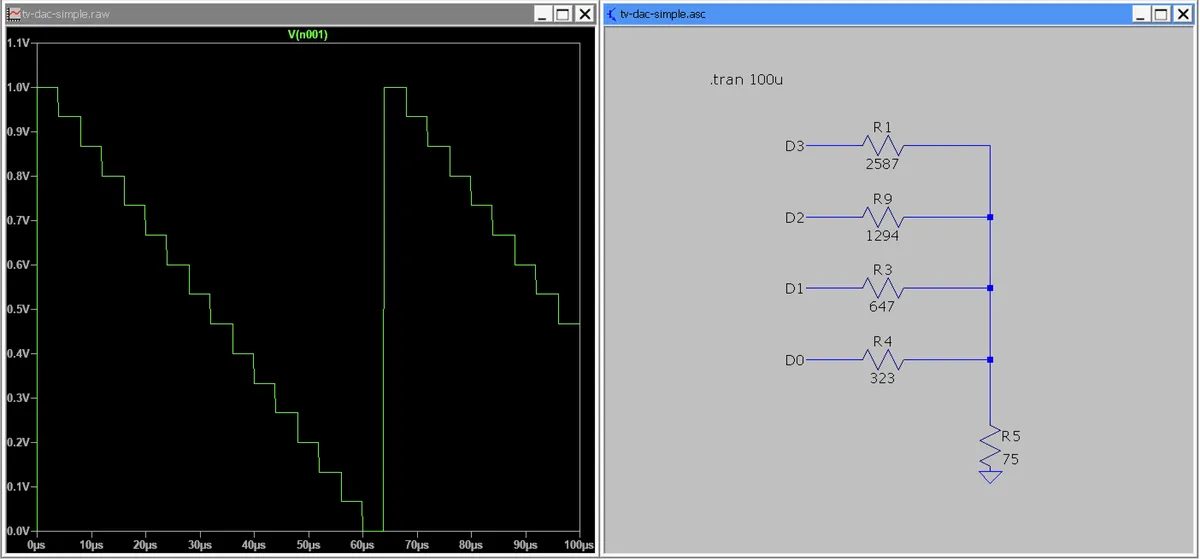Select resistor R4 symbol
The width and height of the screenshot is (1200, 559).
pos(882,360)
